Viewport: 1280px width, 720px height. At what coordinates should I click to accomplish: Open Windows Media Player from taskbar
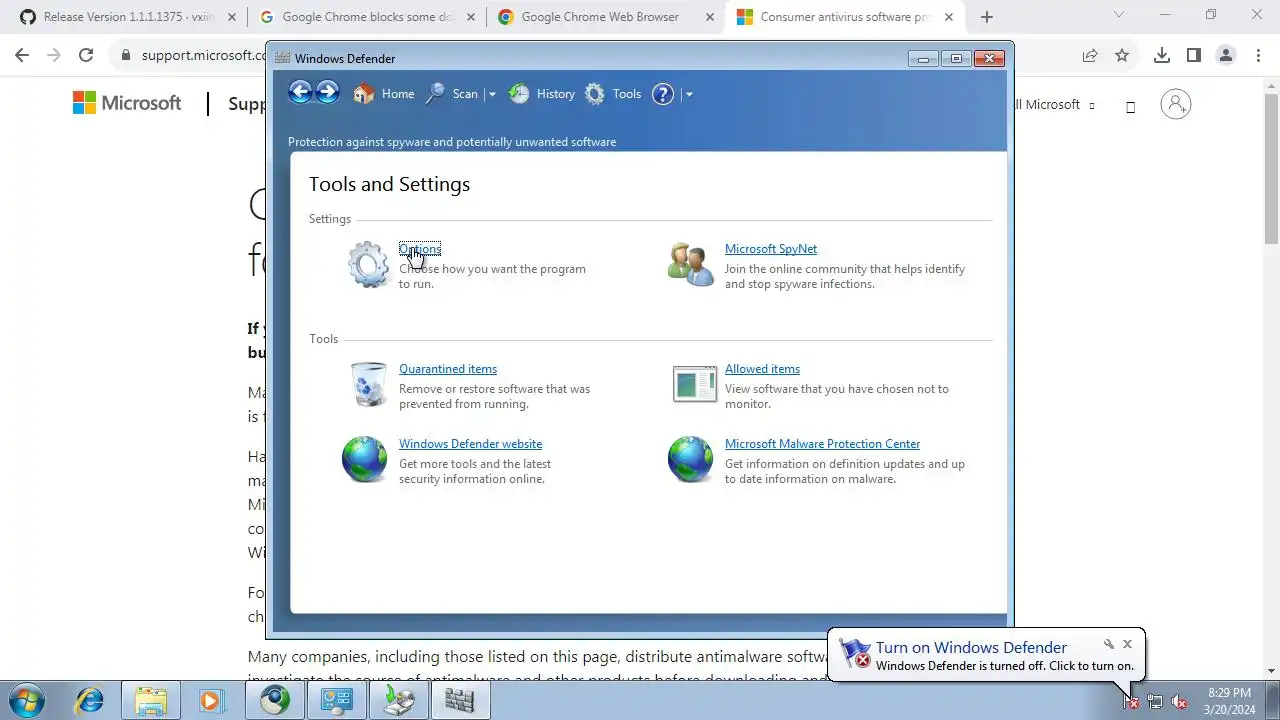pyautogui.click(x=211, y=701)
